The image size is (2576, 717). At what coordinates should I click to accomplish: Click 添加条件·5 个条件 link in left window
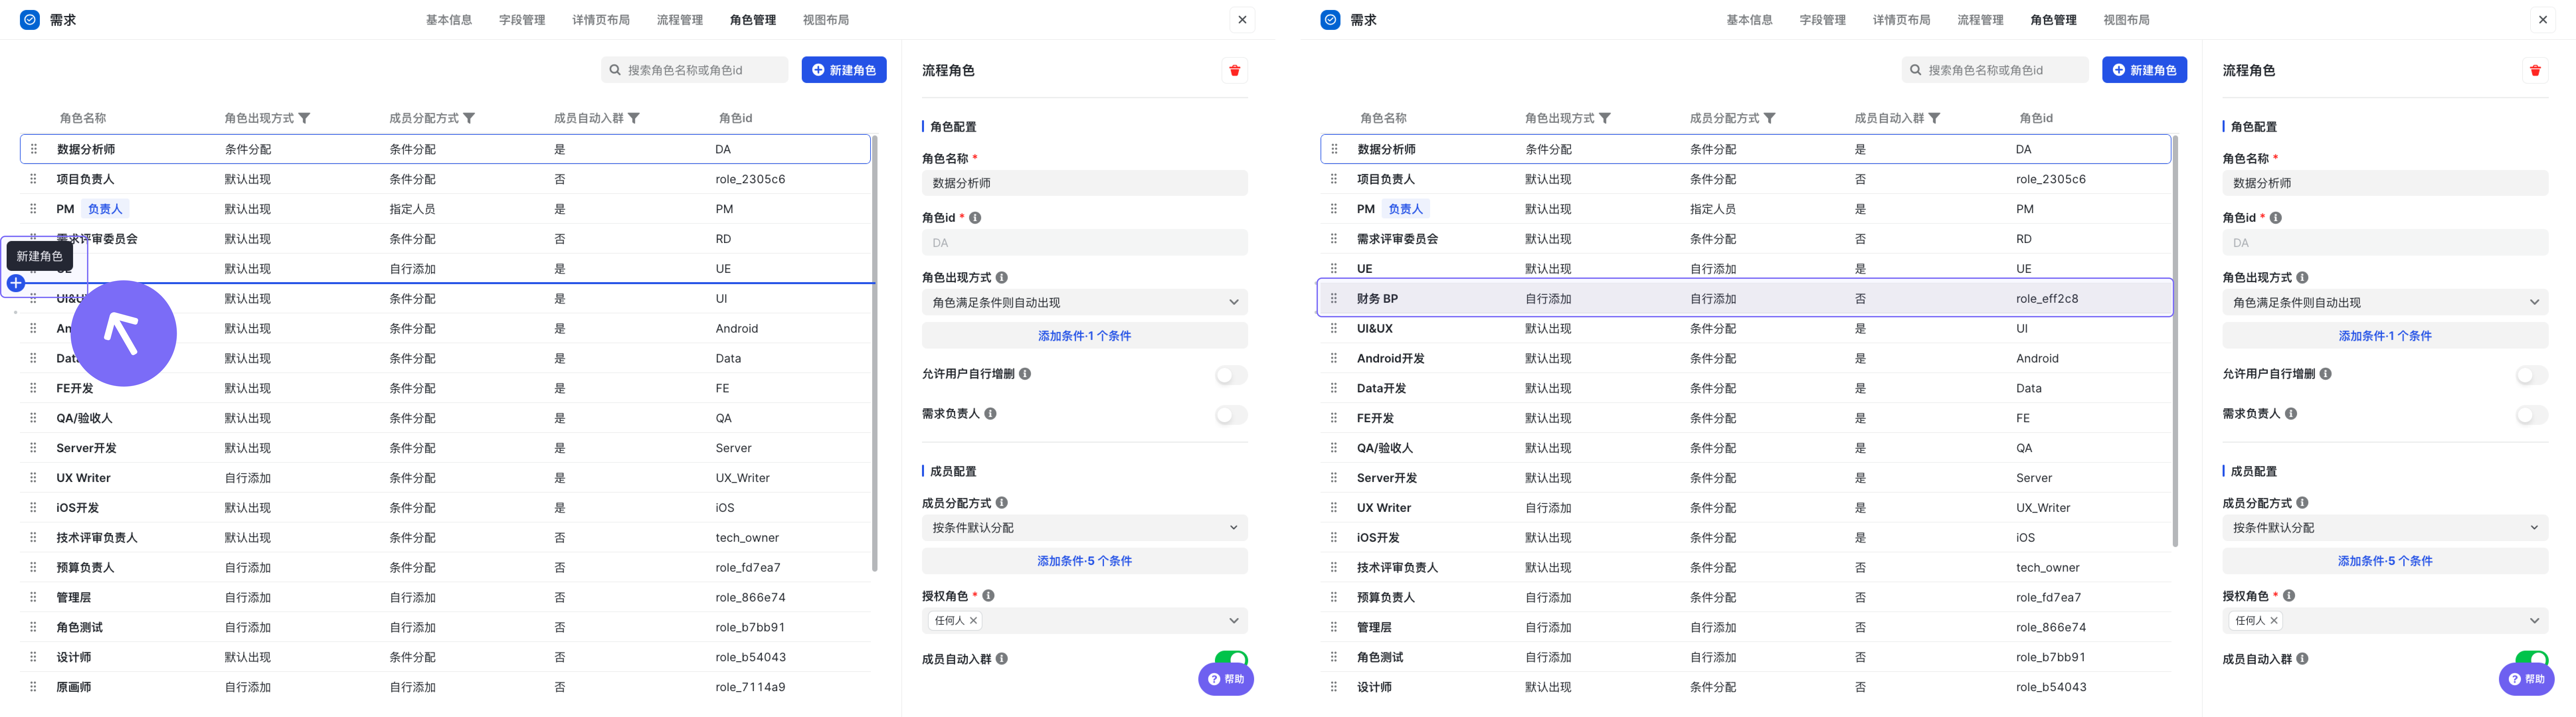coord(1085,561)
